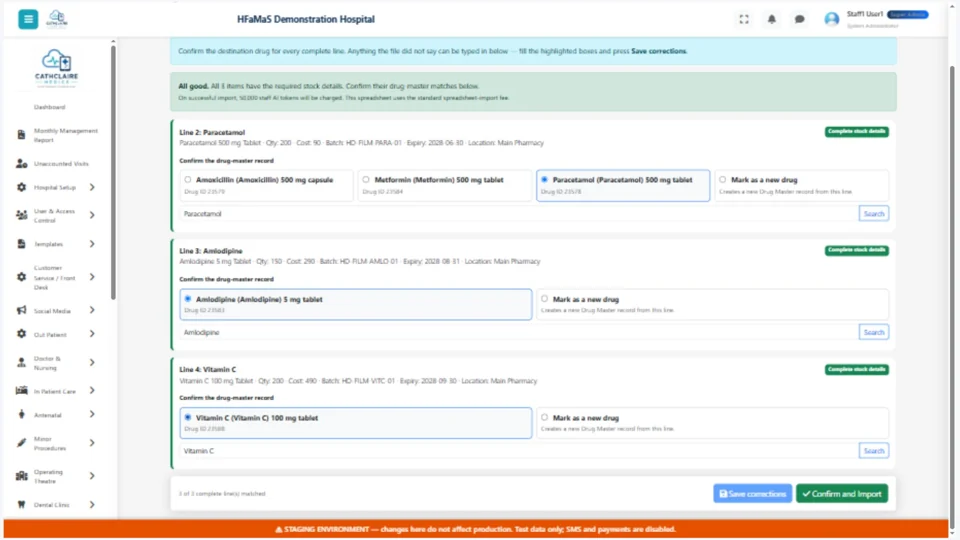Viewport: 960px width, 540px height.
Task: Enter fullscreen mode with the expand icon
Action: click(744, 20)
